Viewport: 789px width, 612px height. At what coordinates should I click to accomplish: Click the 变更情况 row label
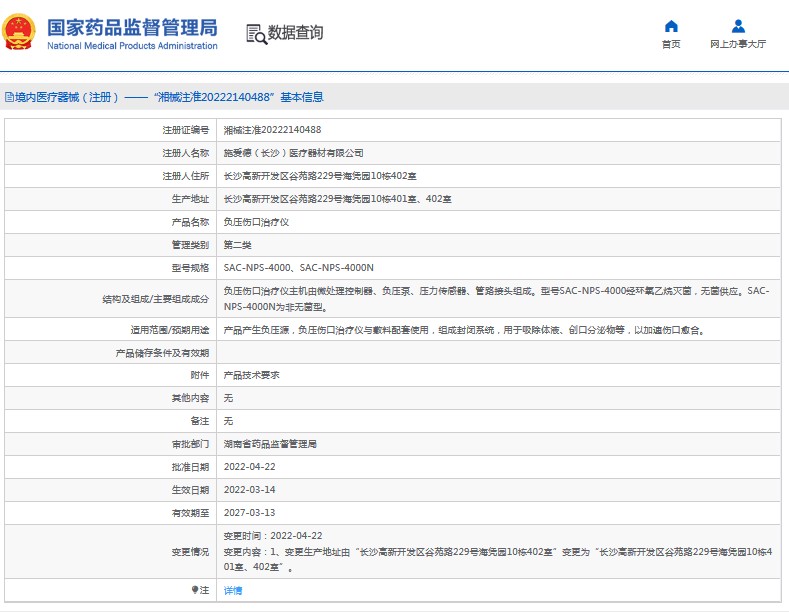pos(190,552)
